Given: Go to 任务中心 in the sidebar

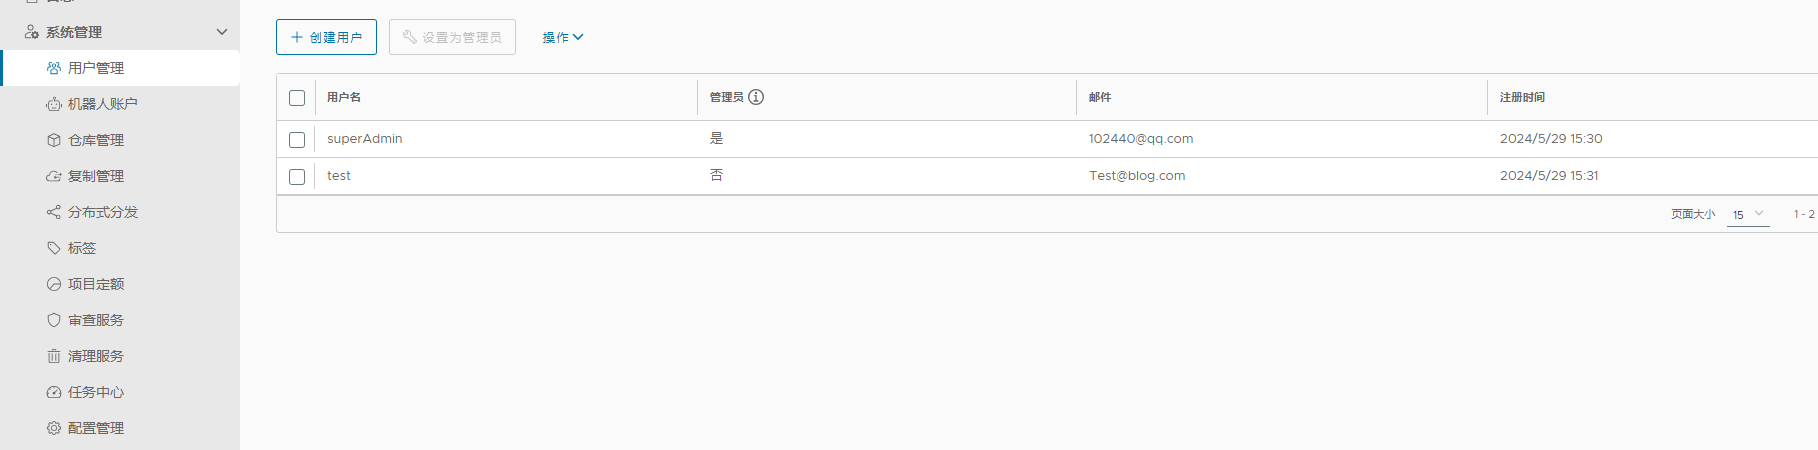Looking at the screenshot, I should (96, 392).
